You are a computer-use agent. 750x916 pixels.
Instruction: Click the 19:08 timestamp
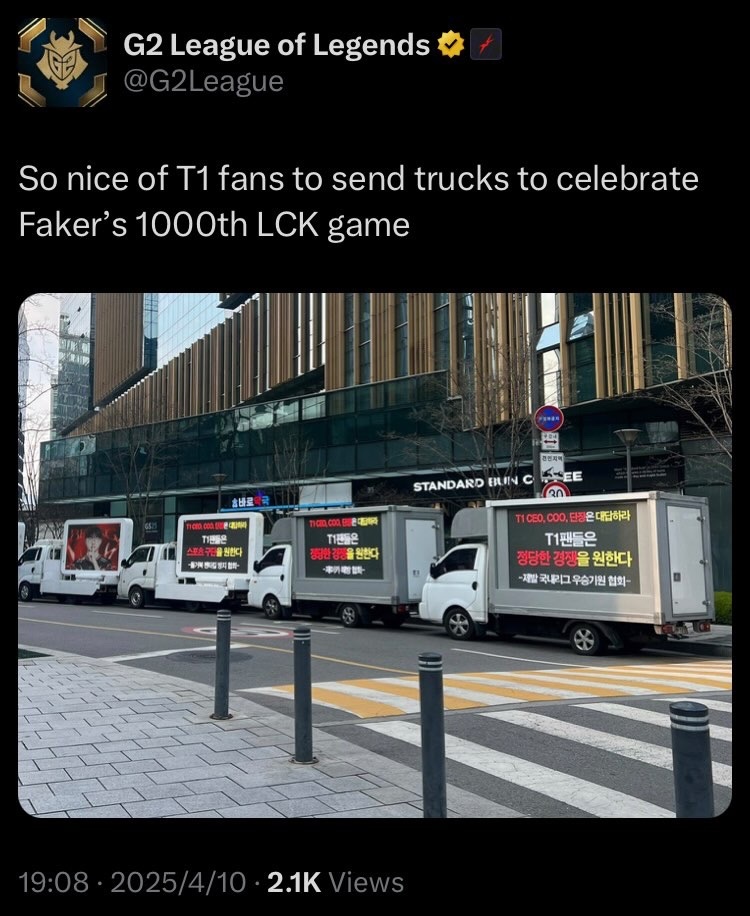pyautogui.click(x=54, y=882)
